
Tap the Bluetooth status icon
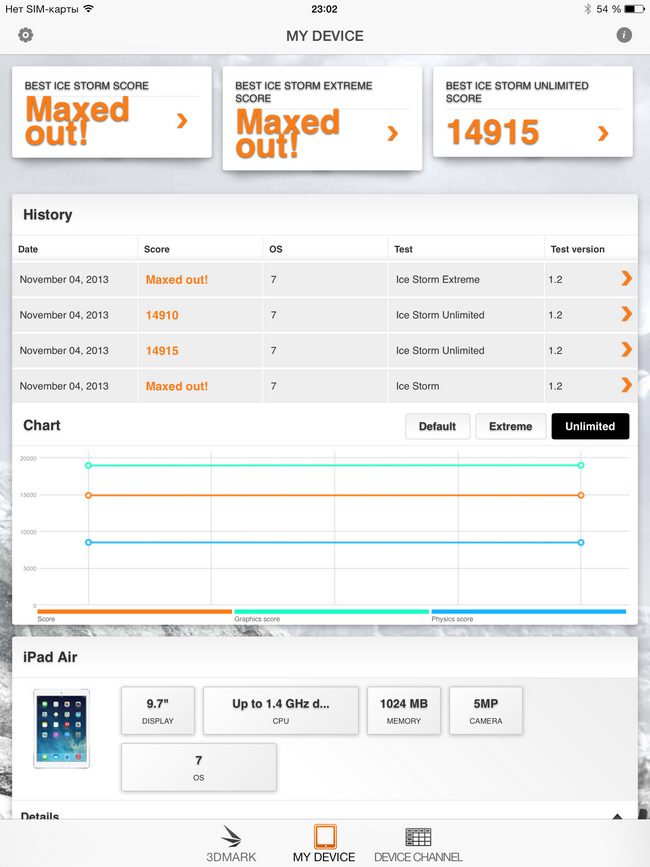[x=588, y=9]
